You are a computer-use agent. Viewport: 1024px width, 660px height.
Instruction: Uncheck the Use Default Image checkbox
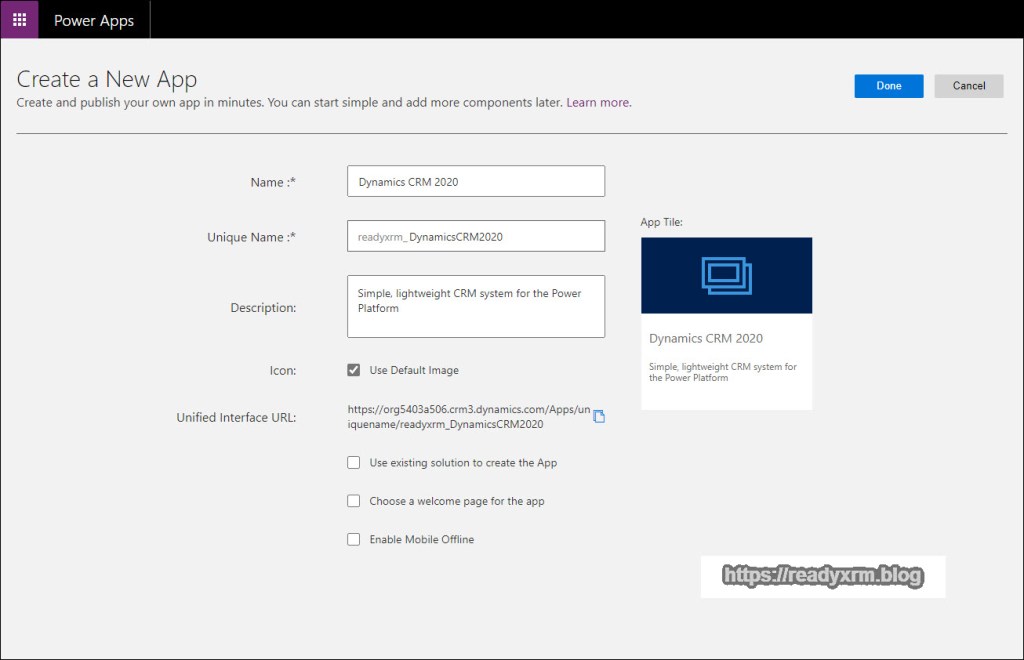tap(354, 370)
